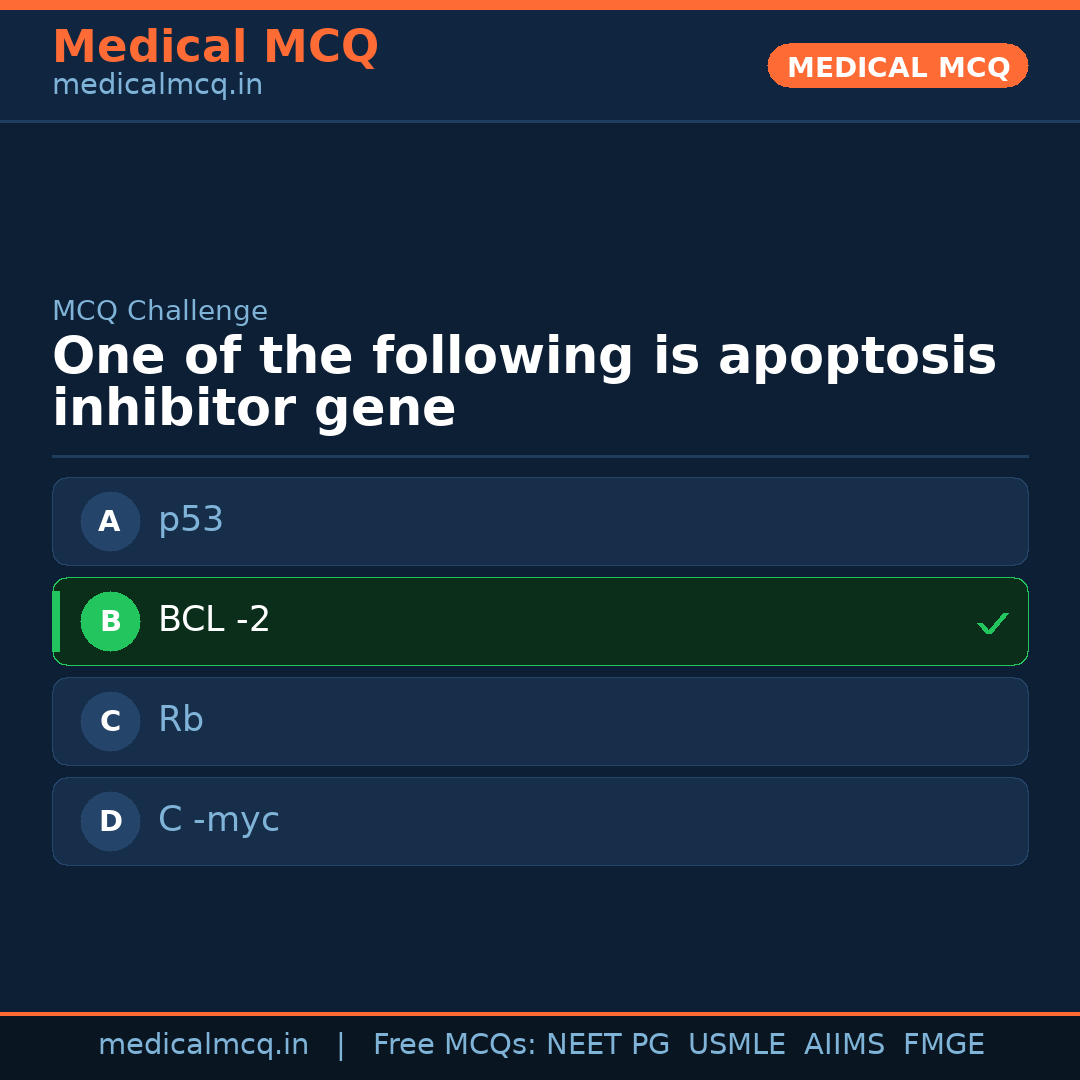Click the circular A badge icon
Image resolution: width=1080 pixels, height=1080 pixels.
[110, 521]
